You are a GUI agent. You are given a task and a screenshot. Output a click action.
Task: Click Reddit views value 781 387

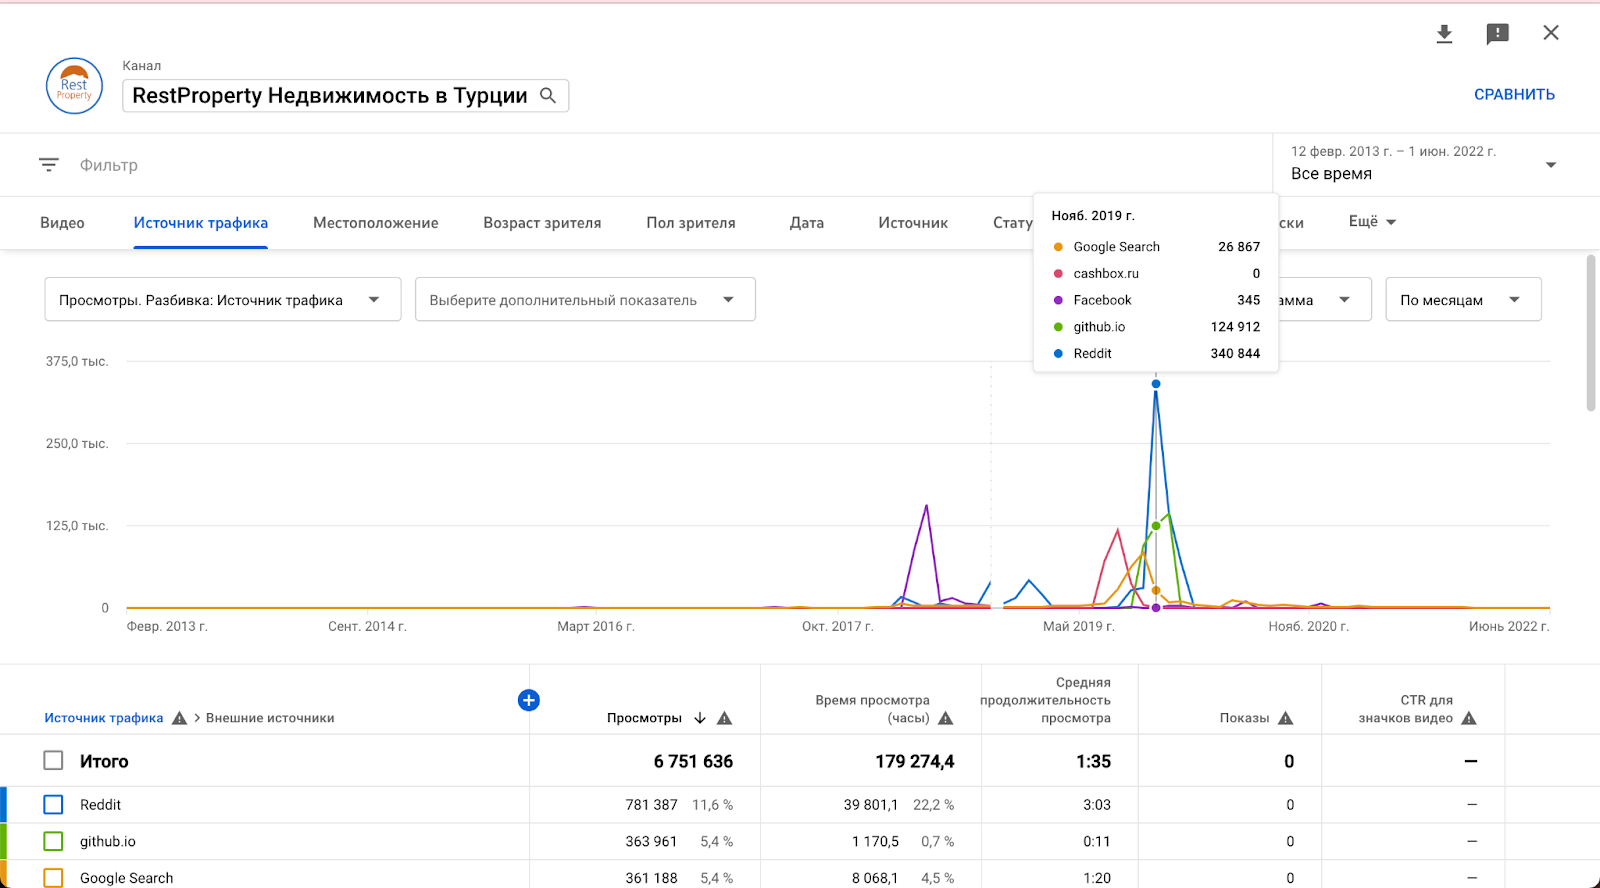(651, 805)
